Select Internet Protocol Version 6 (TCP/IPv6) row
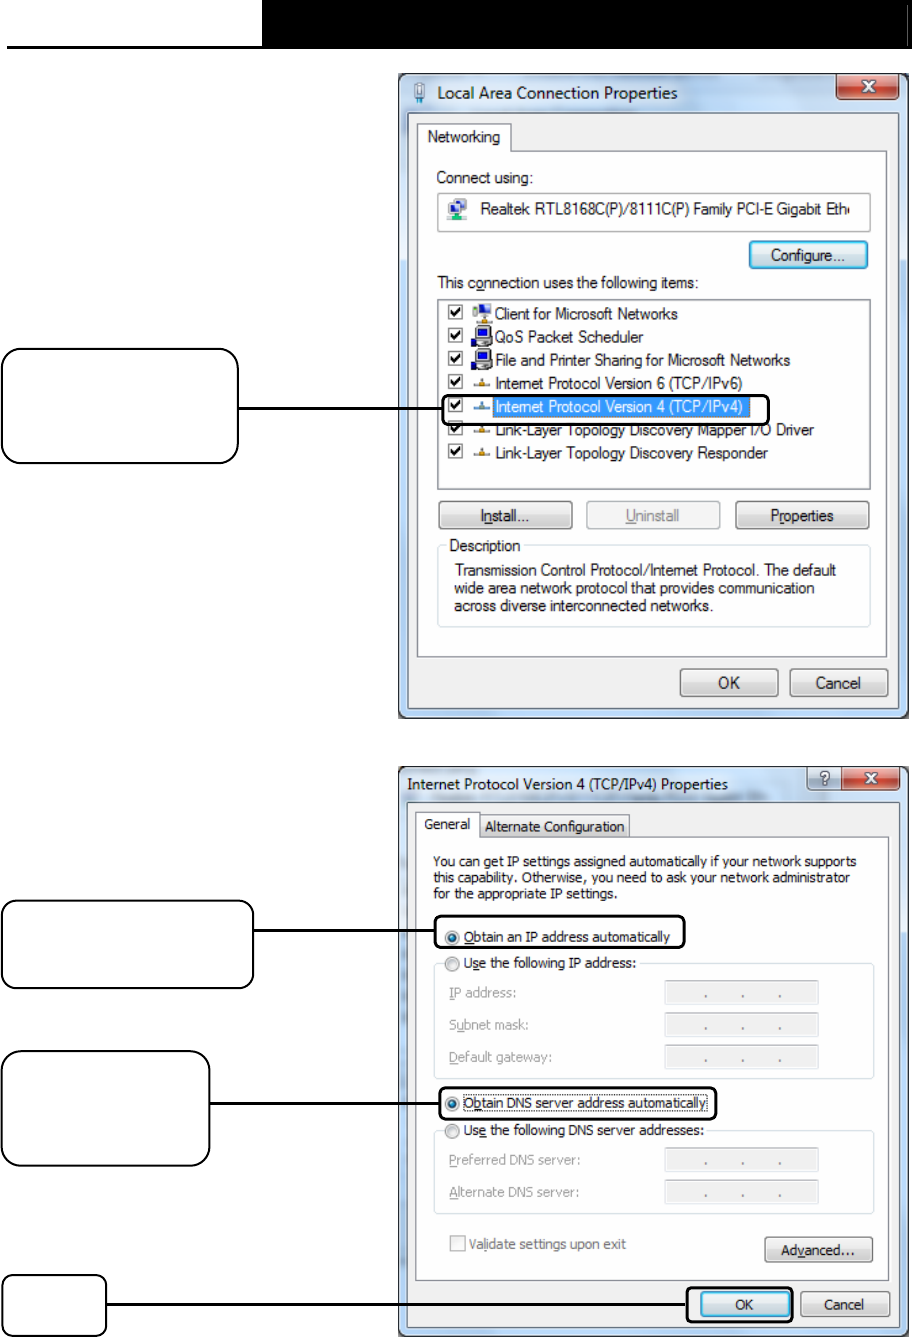Image resolution: width=912 pixels, height=1337 pixels. (619, 383)
